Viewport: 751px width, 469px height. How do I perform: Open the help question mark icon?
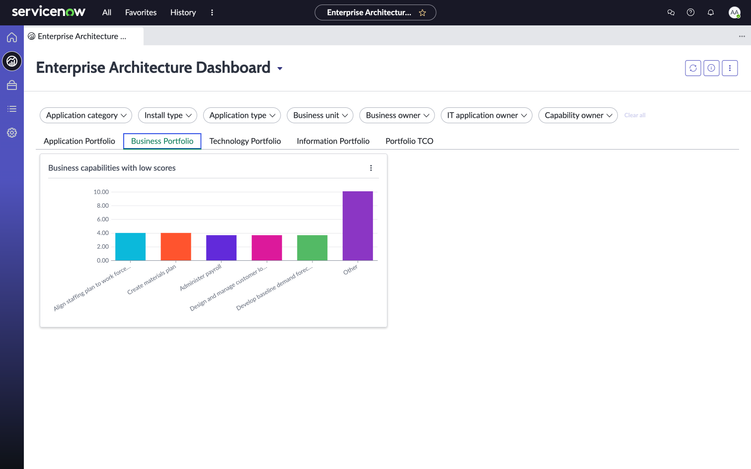[x=690, y=12]
